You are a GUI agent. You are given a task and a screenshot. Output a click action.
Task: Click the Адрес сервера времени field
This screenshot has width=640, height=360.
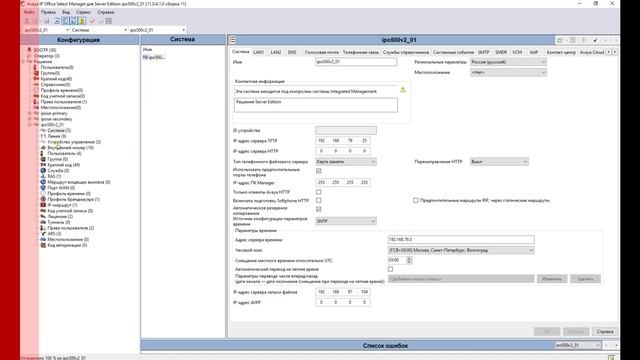click(461, 240)
